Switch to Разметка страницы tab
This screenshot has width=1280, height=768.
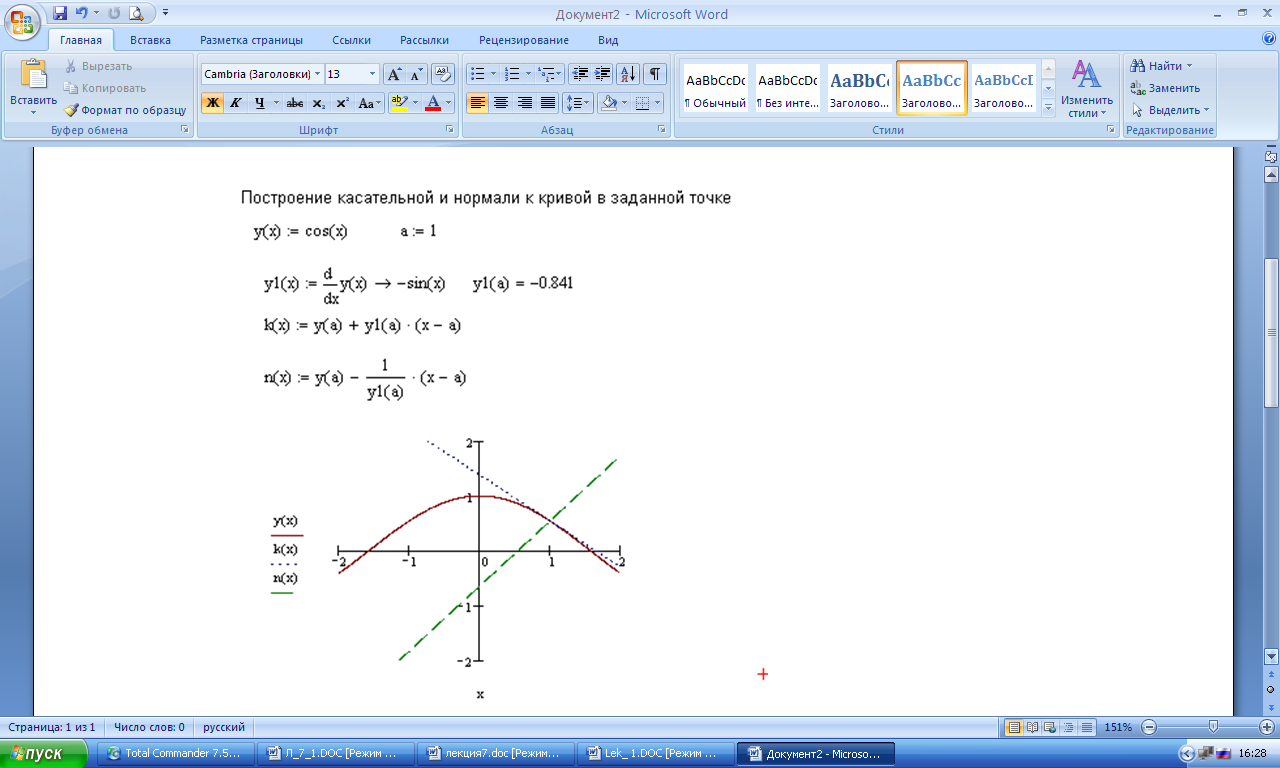(x=251, y=40)
